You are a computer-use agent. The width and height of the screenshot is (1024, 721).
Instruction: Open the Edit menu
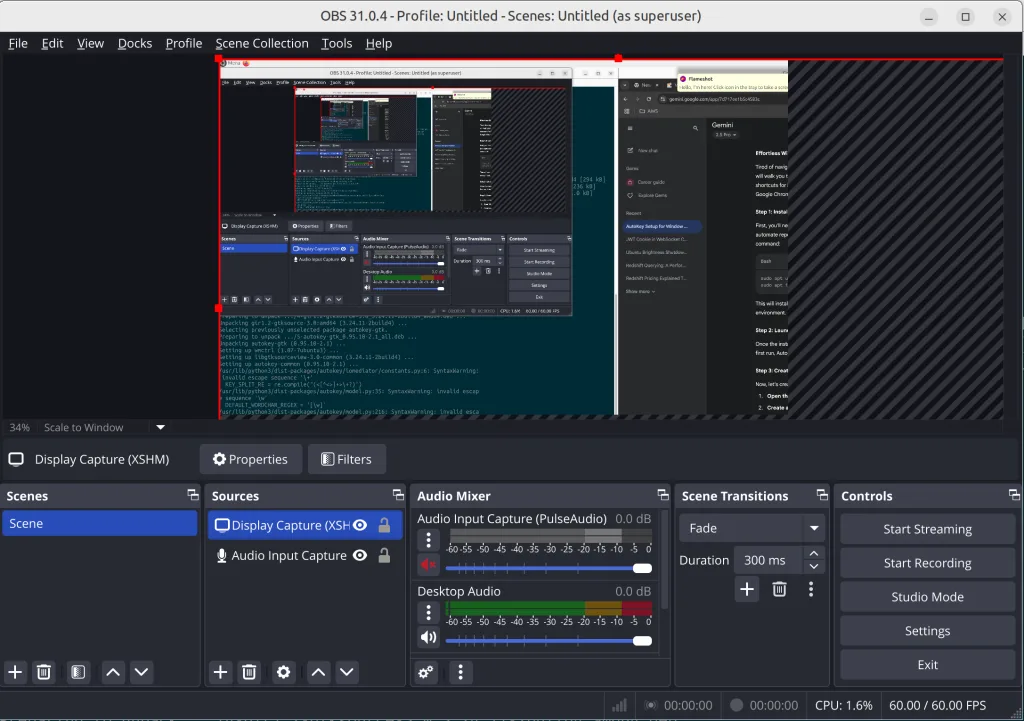point(52,43)
